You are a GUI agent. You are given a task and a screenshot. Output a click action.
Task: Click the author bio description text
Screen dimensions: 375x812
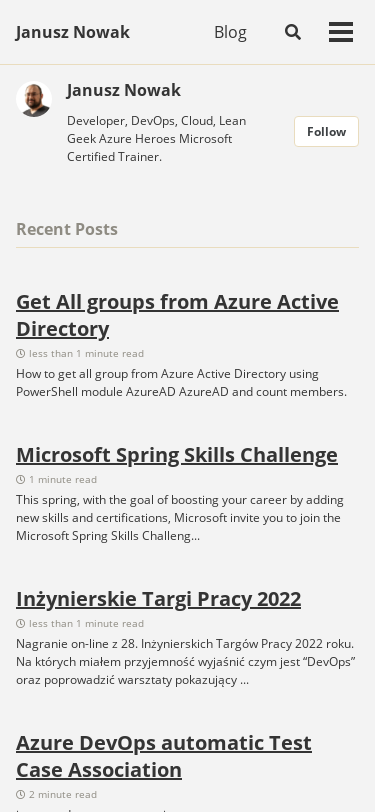coord(156,139)
